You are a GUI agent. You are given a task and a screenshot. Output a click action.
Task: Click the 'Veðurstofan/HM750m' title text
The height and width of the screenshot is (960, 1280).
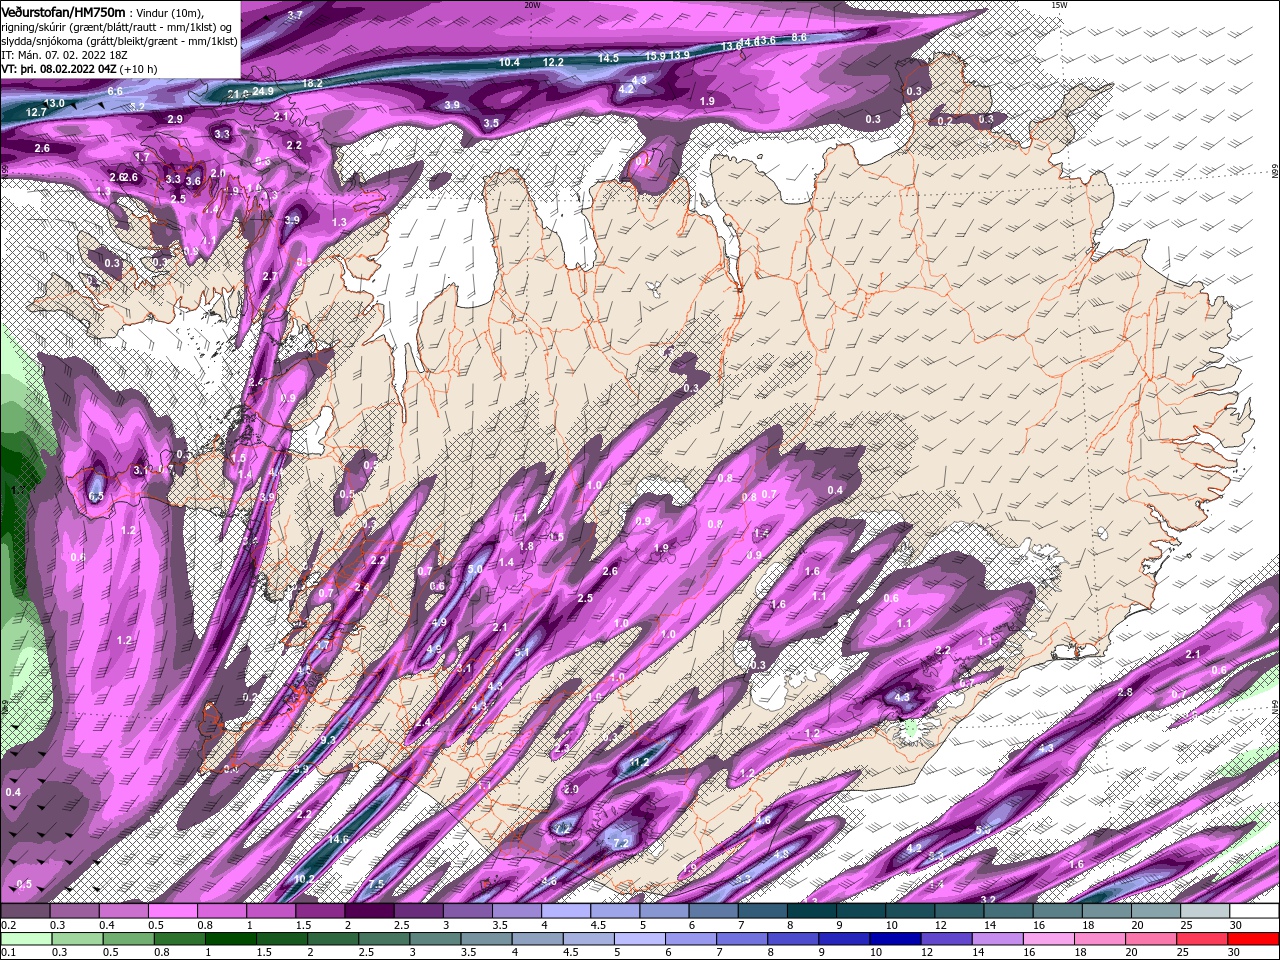63,11
